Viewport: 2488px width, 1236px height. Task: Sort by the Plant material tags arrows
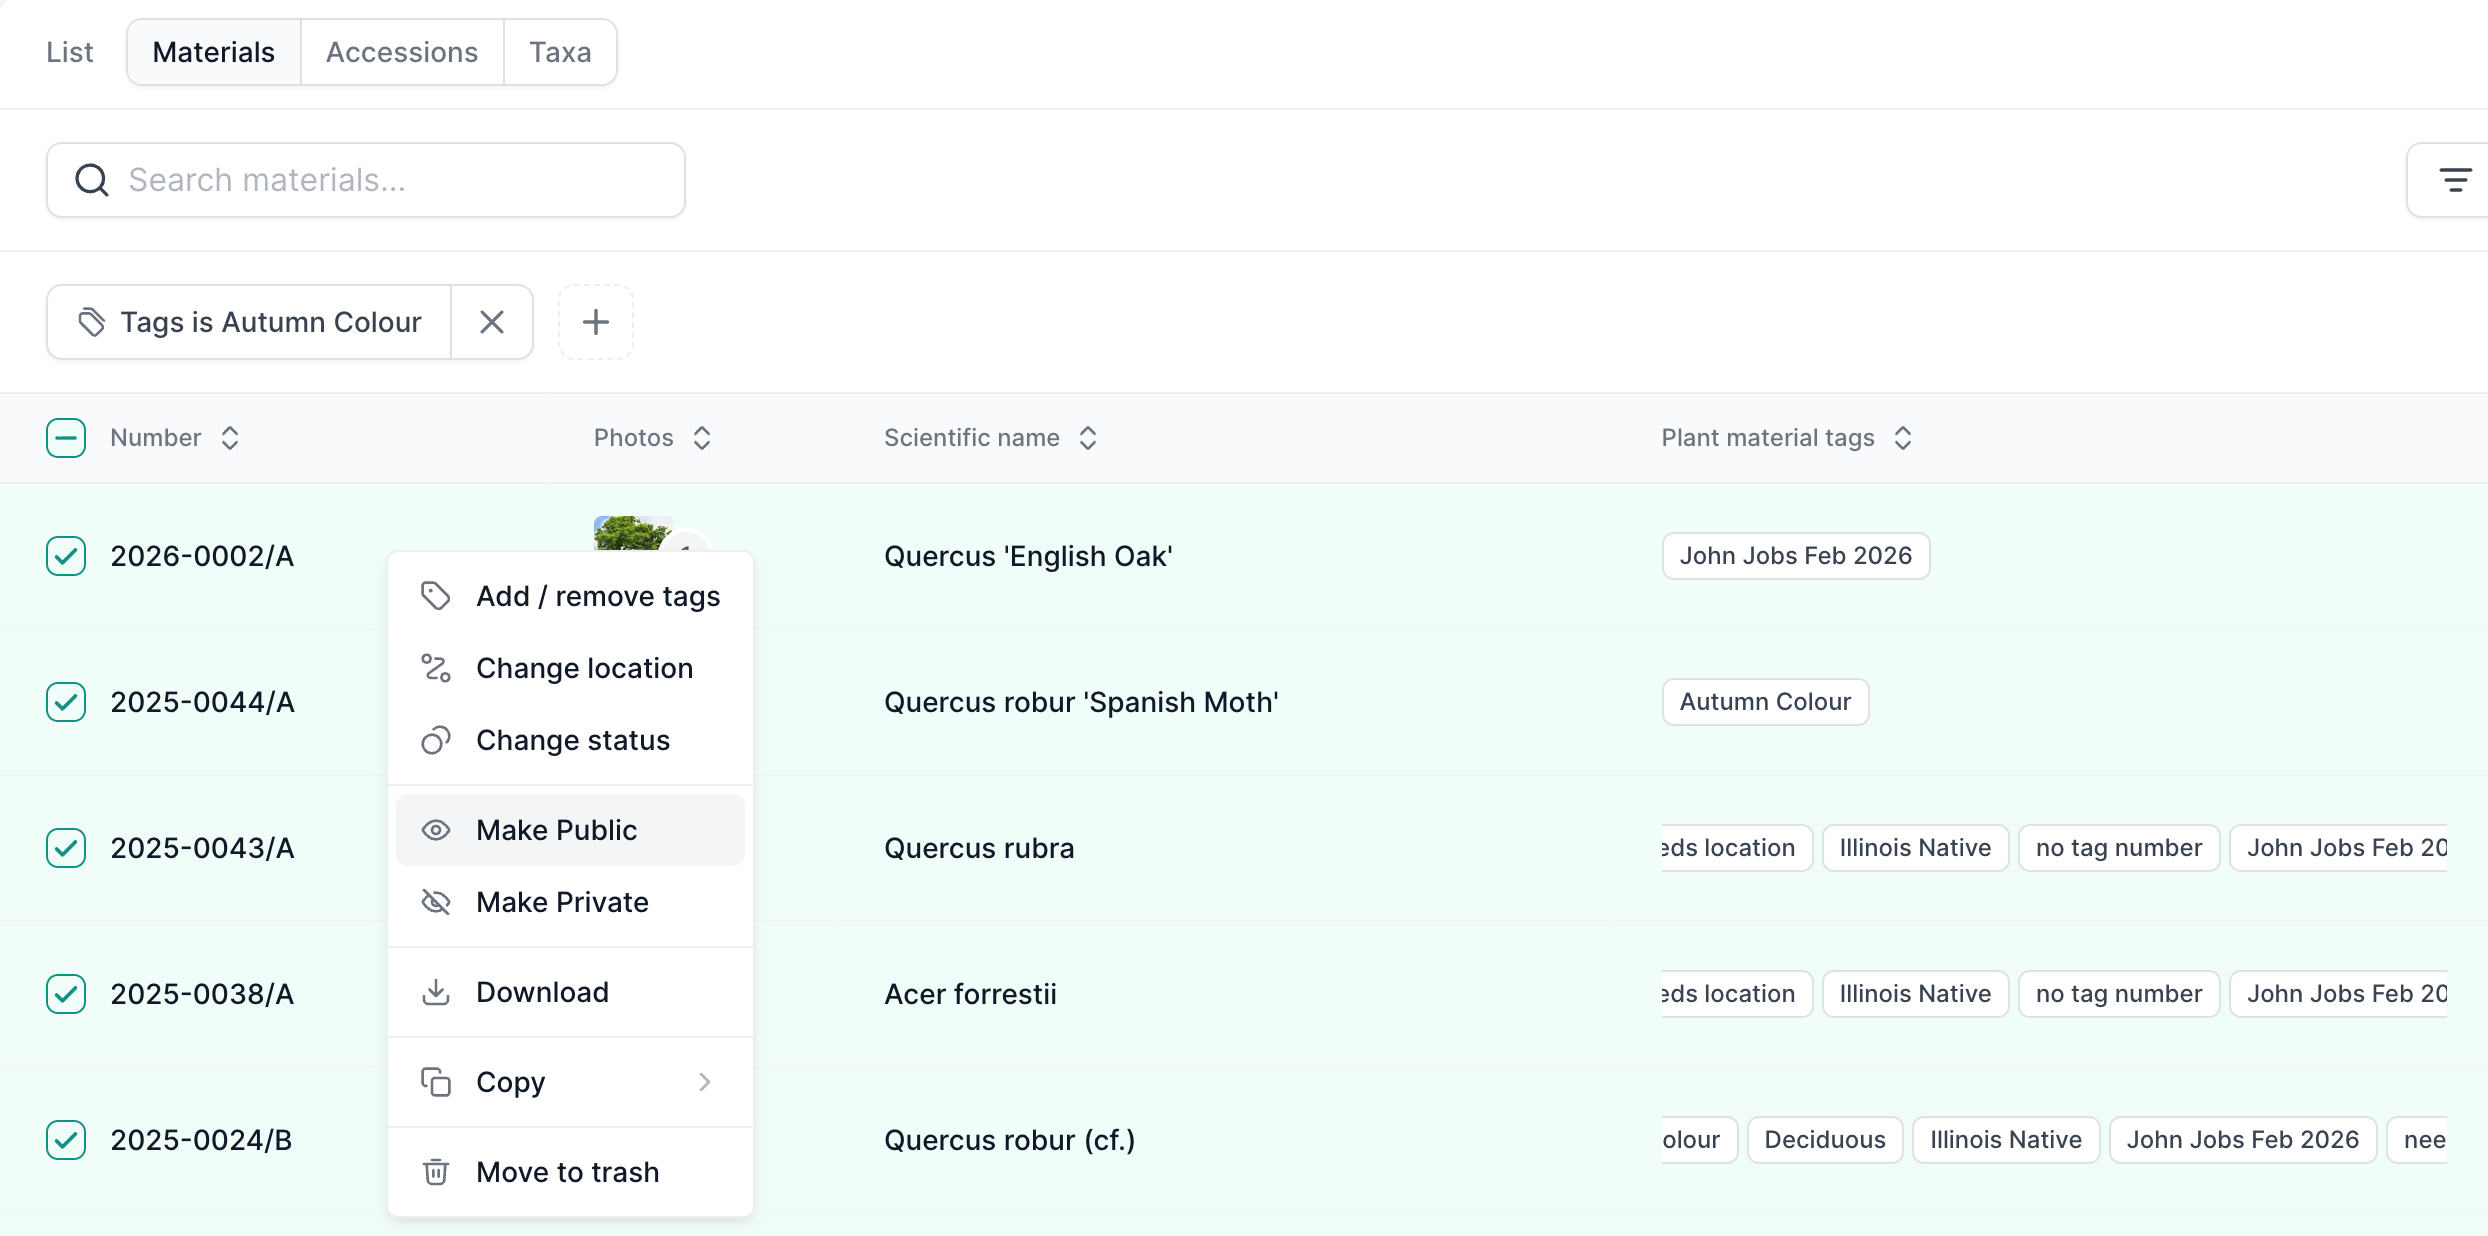pos(1903,438)
